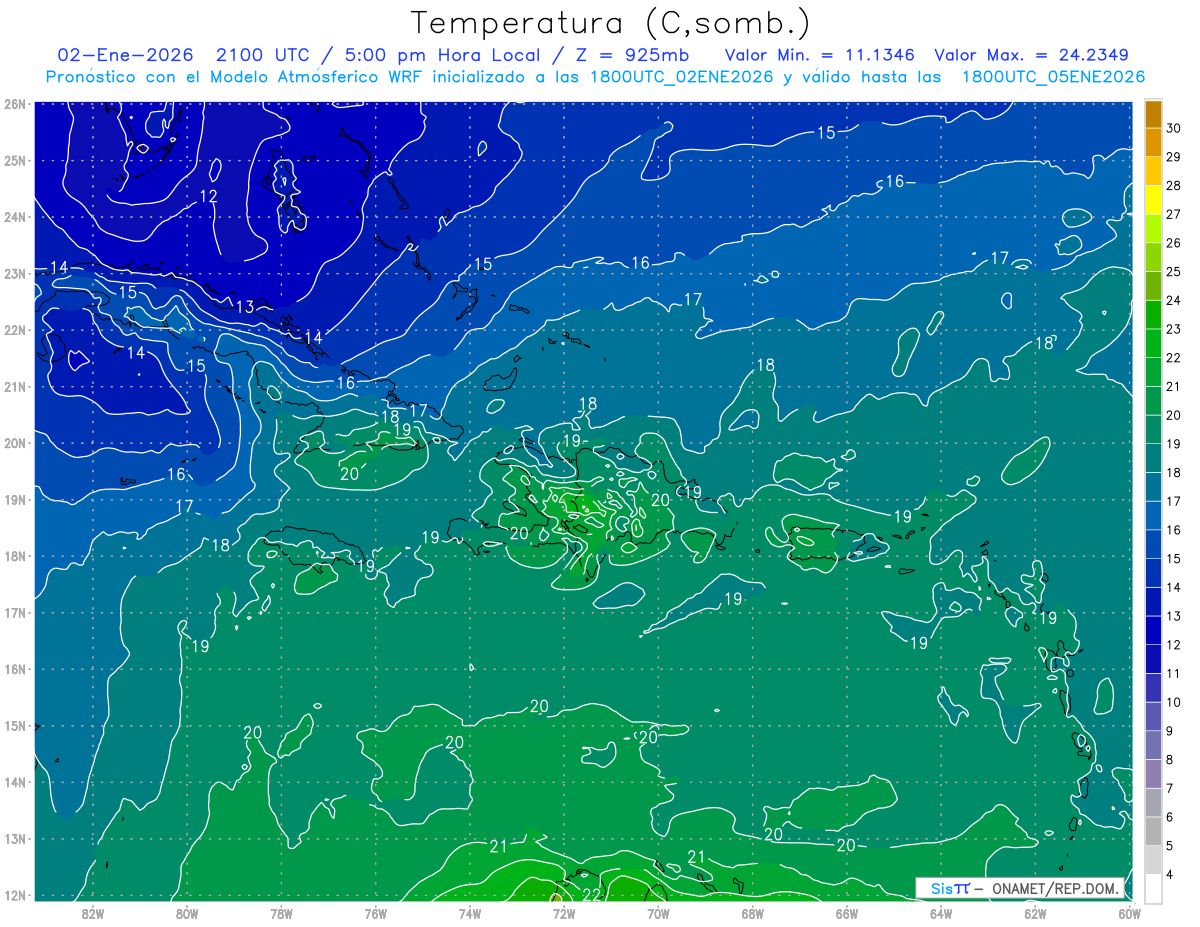Click the 'Valor Max. = 24.2349' readout

point(1032,55)
